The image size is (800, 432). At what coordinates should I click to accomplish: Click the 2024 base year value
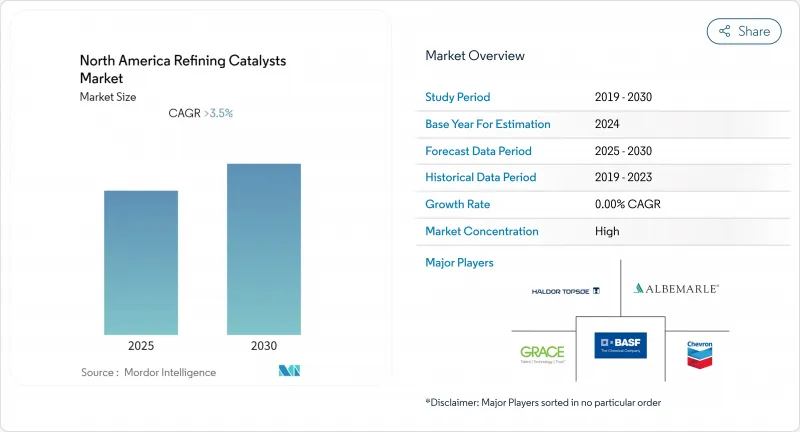click(607, 124)
